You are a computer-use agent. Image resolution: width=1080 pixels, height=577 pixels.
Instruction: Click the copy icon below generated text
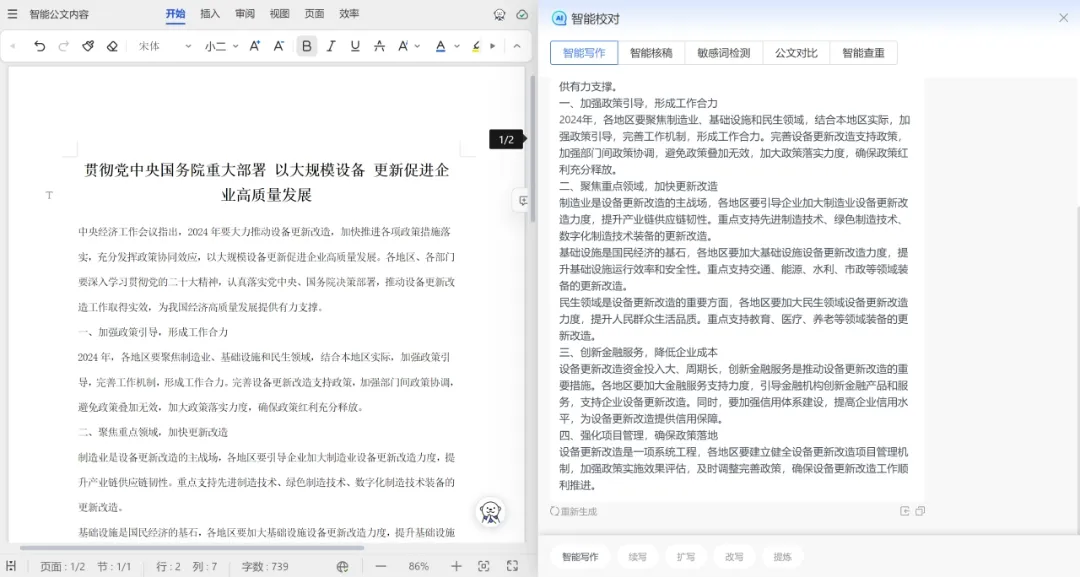pyautogui.click(x=920, y=511)
